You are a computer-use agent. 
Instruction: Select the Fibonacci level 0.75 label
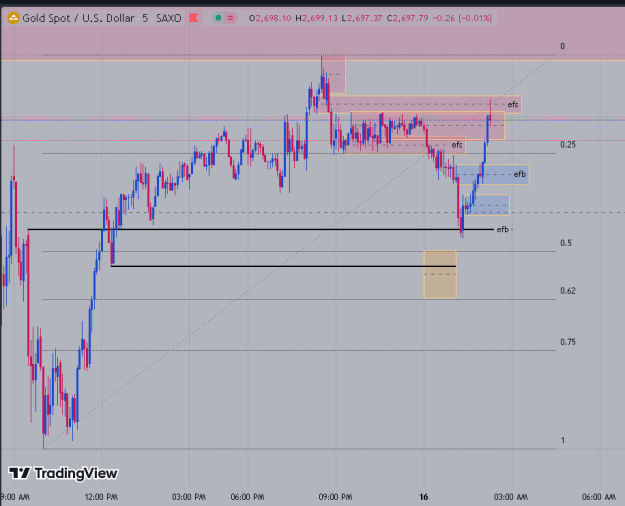pos(568,342)
